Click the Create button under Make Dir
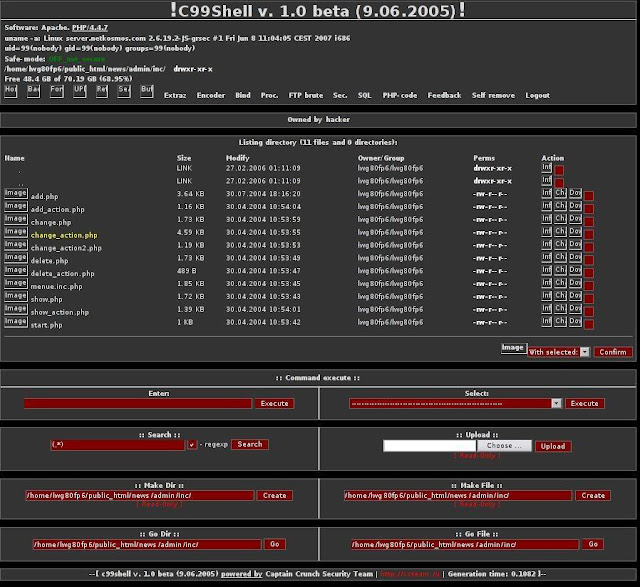 click(x=274, y=495)
